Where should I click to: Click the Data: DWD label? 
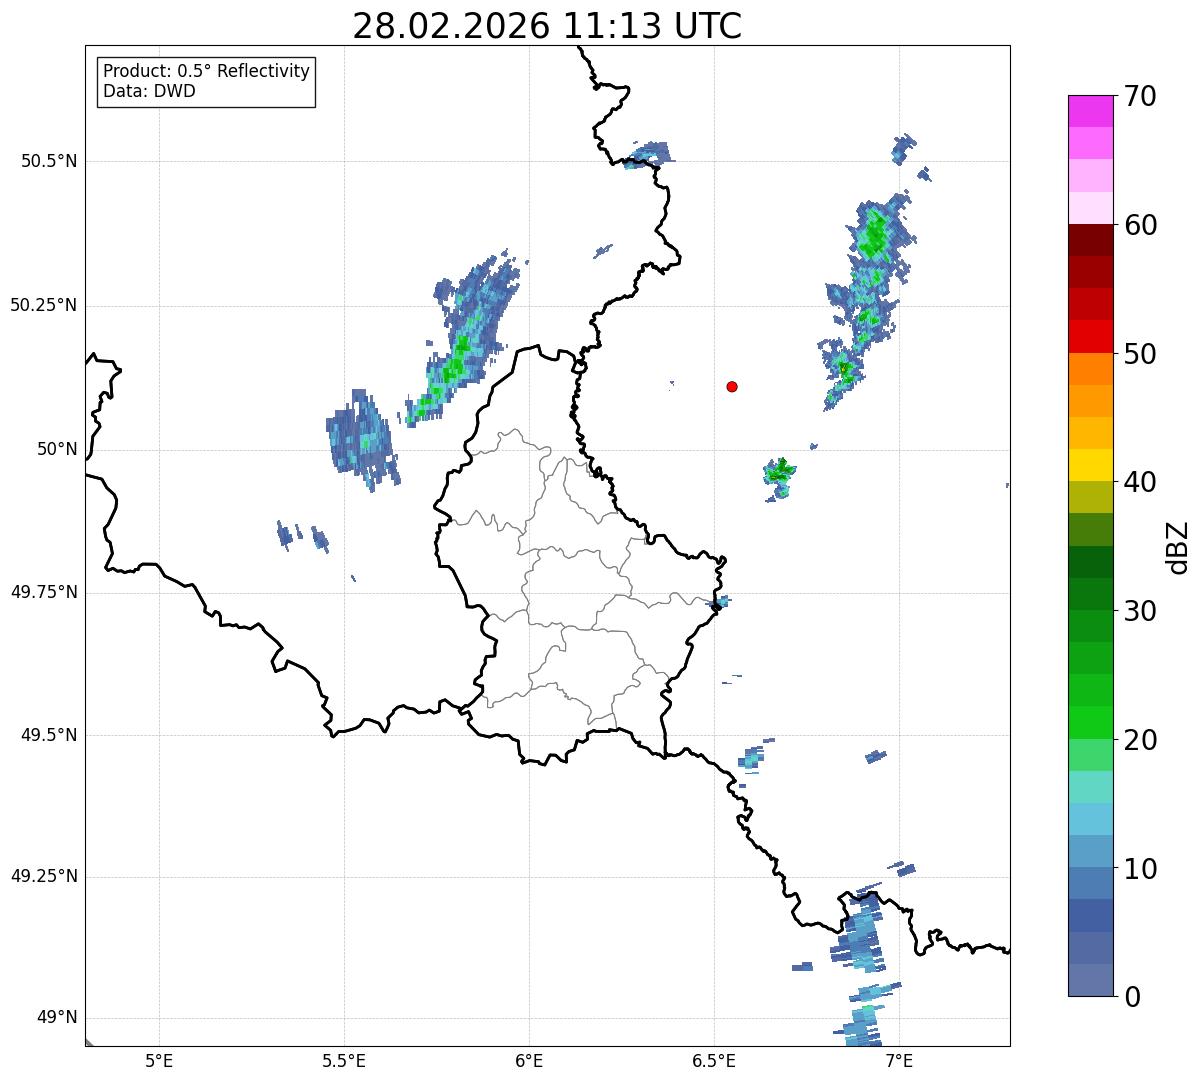point(149,92)
